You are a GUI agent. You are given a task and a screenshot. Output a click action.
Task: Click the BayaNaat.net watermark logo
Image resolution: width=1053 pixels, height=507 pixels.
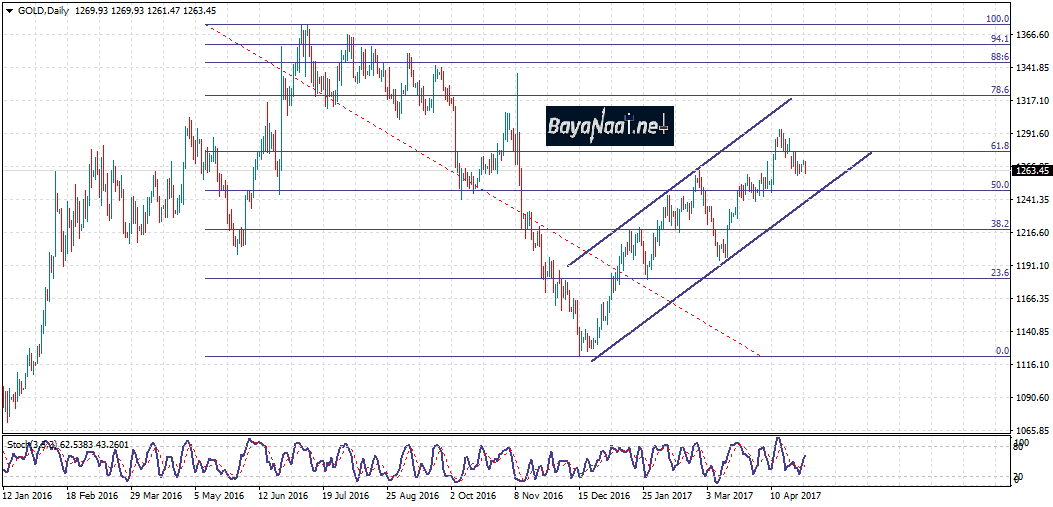point(609,126)
